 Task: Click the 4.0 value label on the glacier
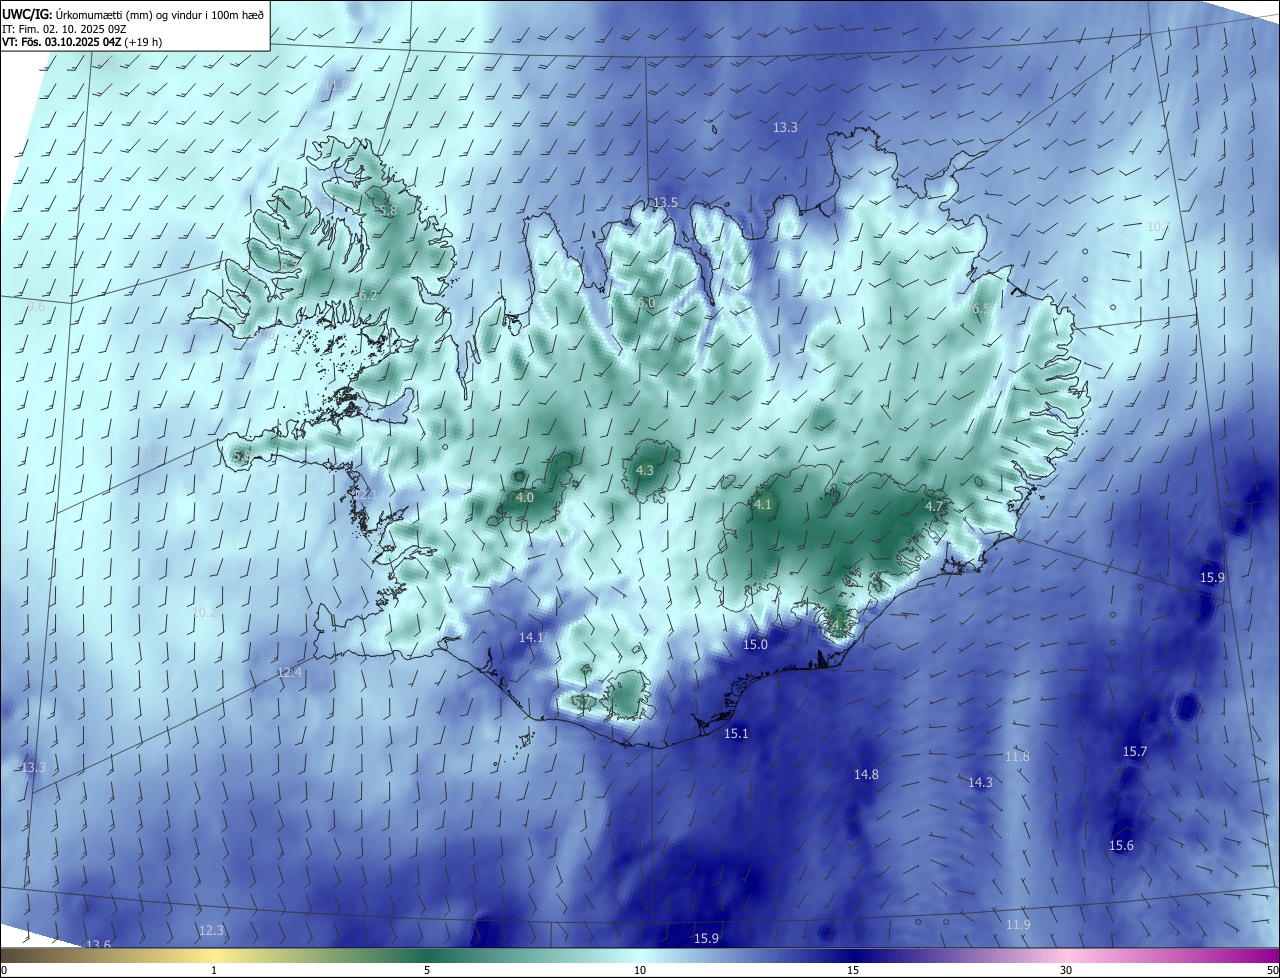tap(525, 497)
